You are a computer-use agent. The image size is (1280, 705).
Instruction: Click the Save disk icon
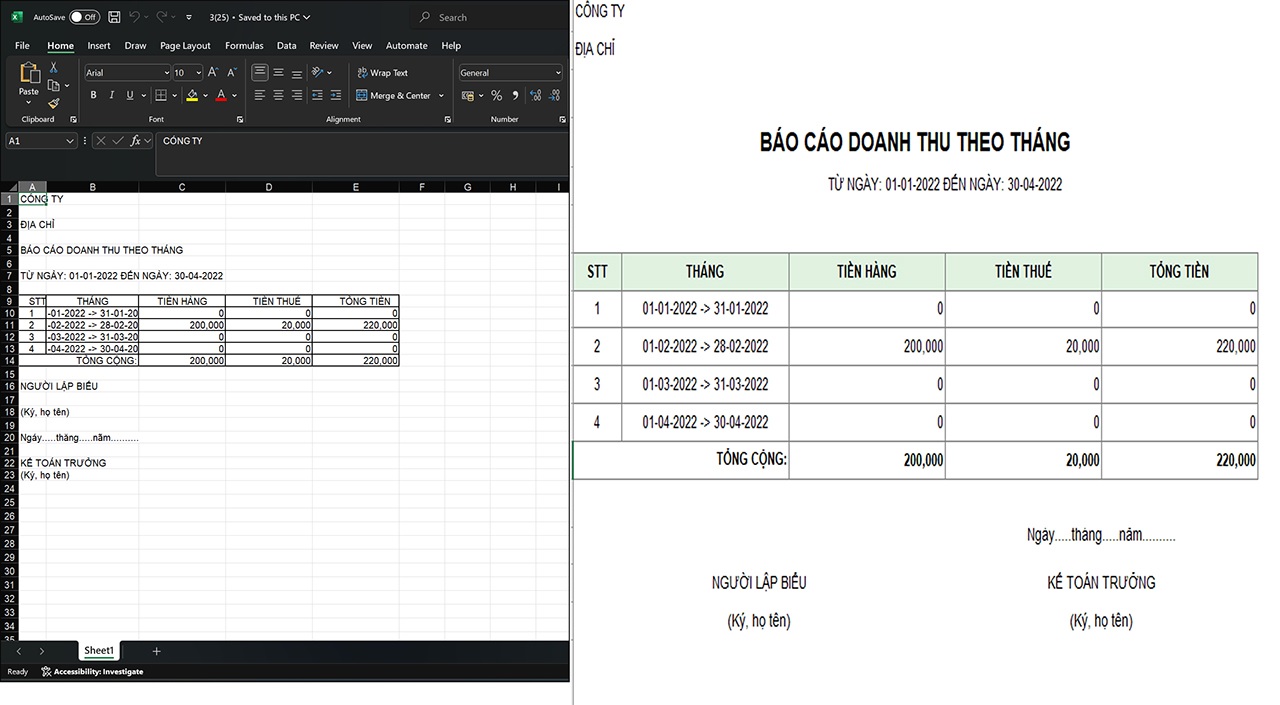(114, 17)
